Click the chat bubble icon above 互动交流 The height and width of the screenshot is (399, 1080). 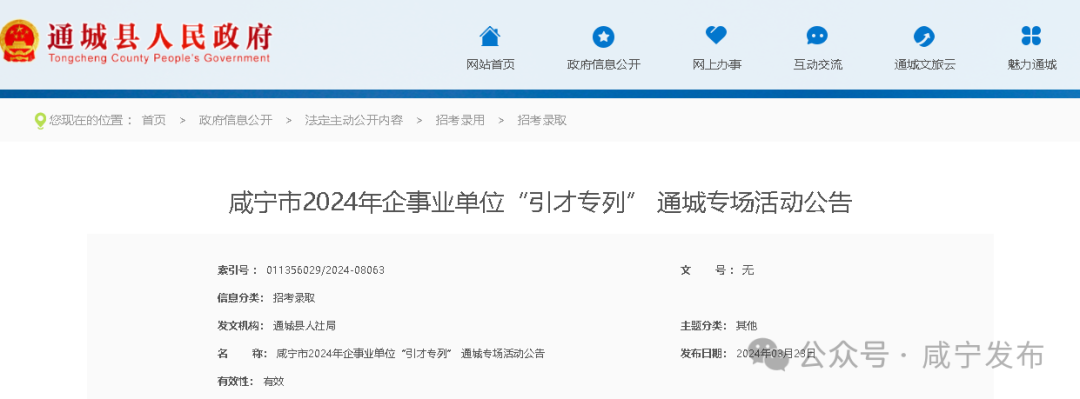[x=817, y=36]
